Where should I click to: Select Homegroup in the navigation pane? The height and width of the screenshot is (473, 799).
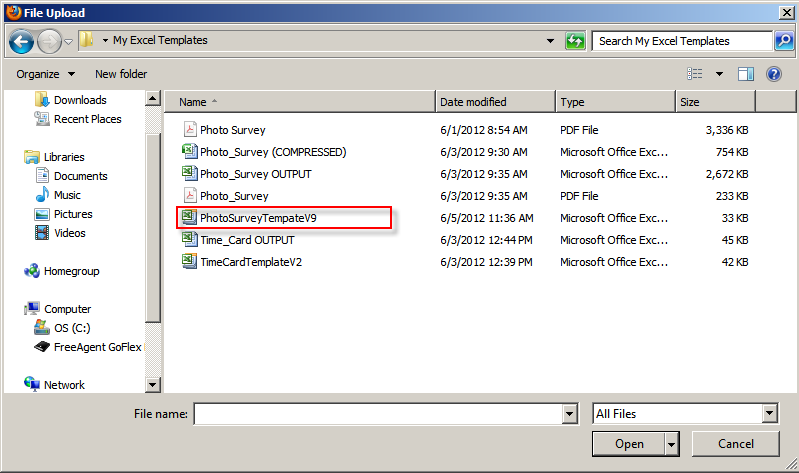pyautogui.click(x=62, y=271)
